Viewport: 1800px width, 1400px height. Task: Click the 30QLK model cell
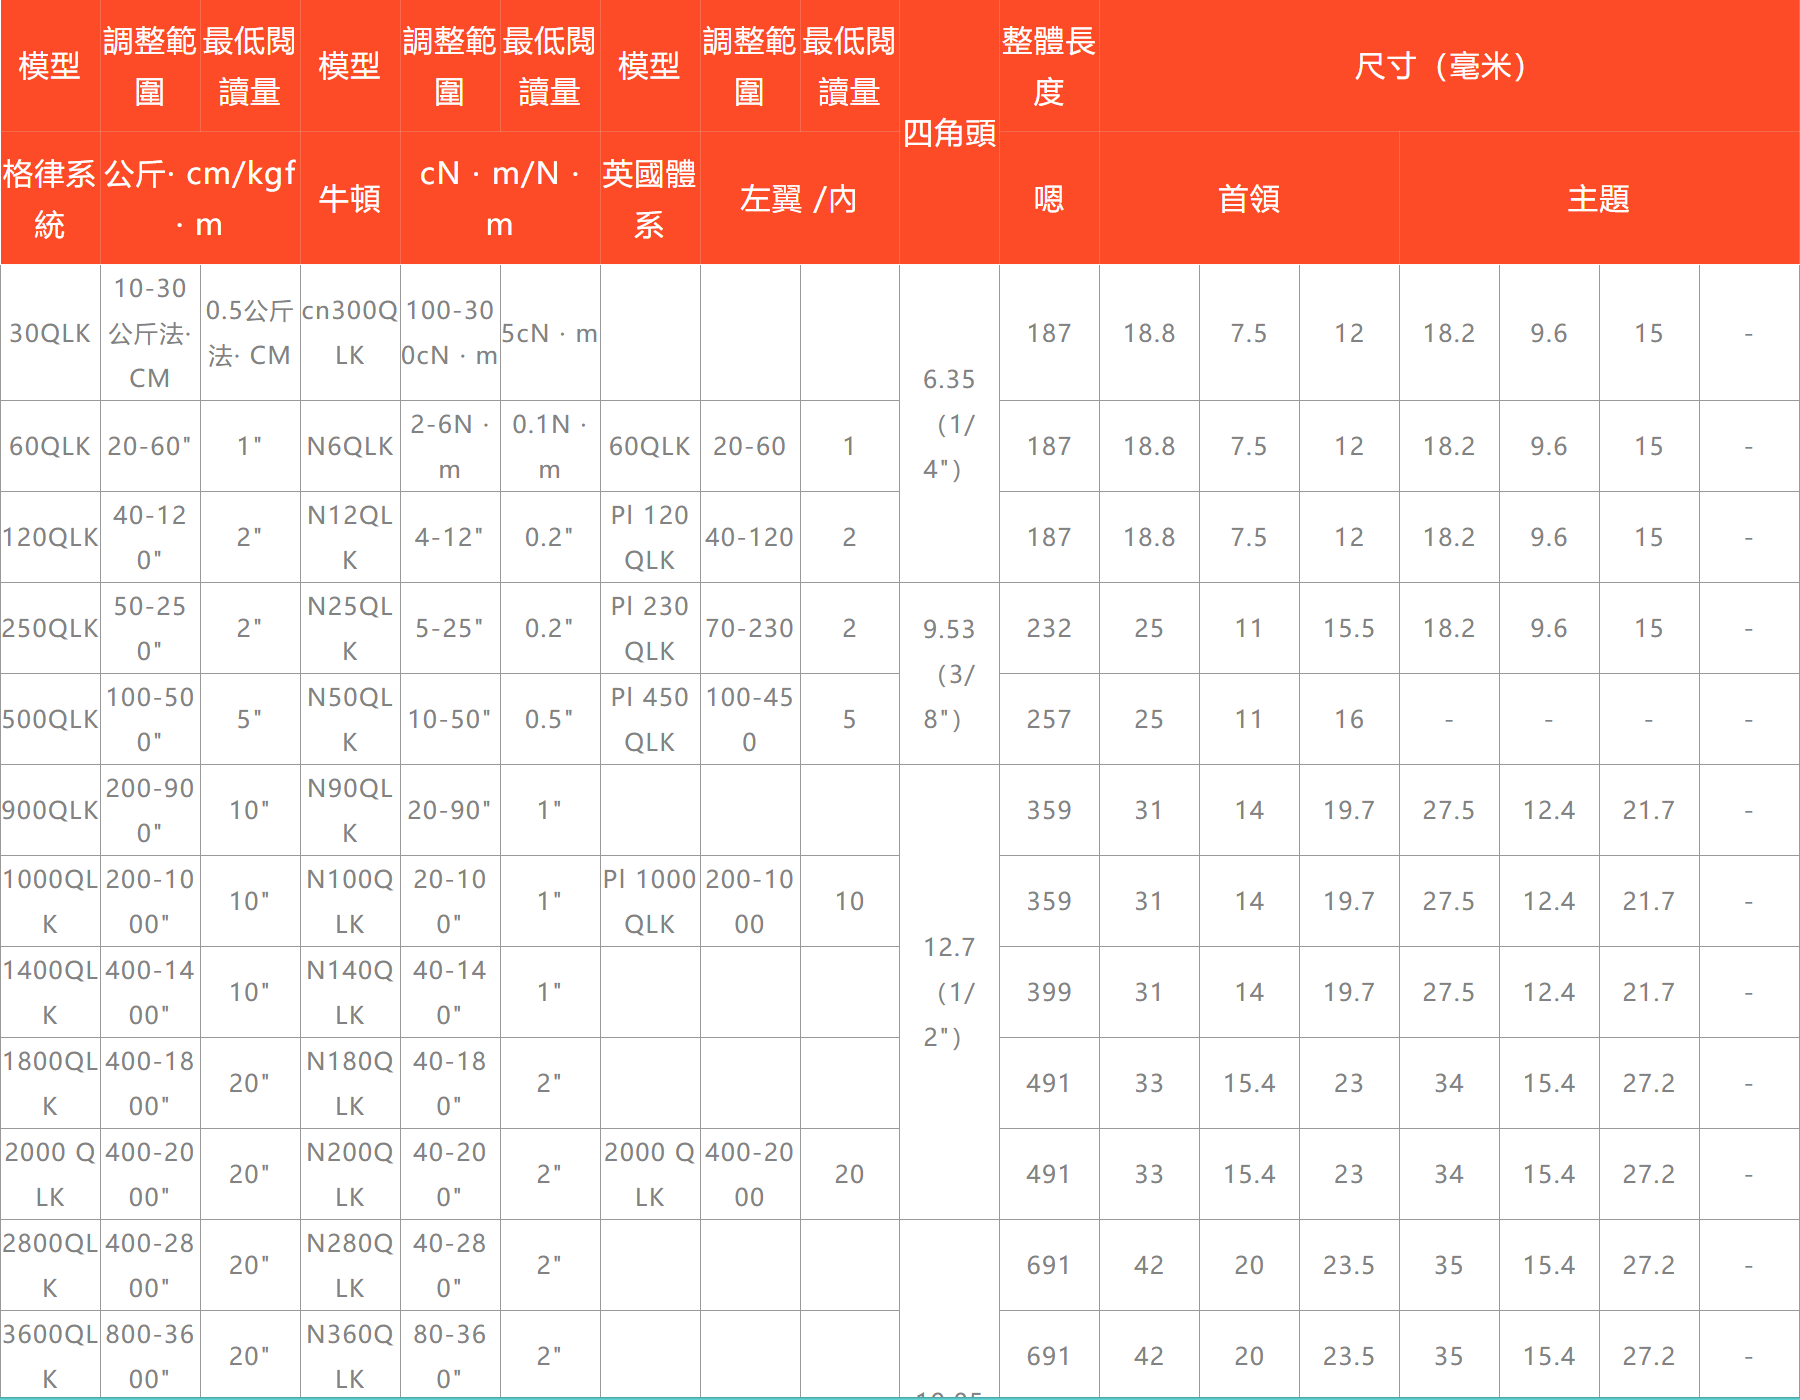[x=50, y=333]
